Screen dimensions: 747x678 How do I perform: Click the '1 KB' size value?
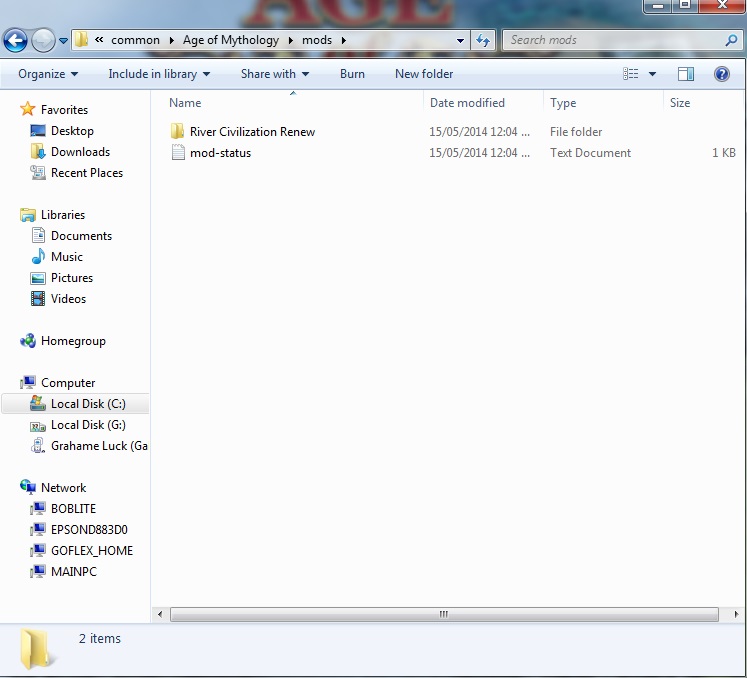click(x=724, y=153)
